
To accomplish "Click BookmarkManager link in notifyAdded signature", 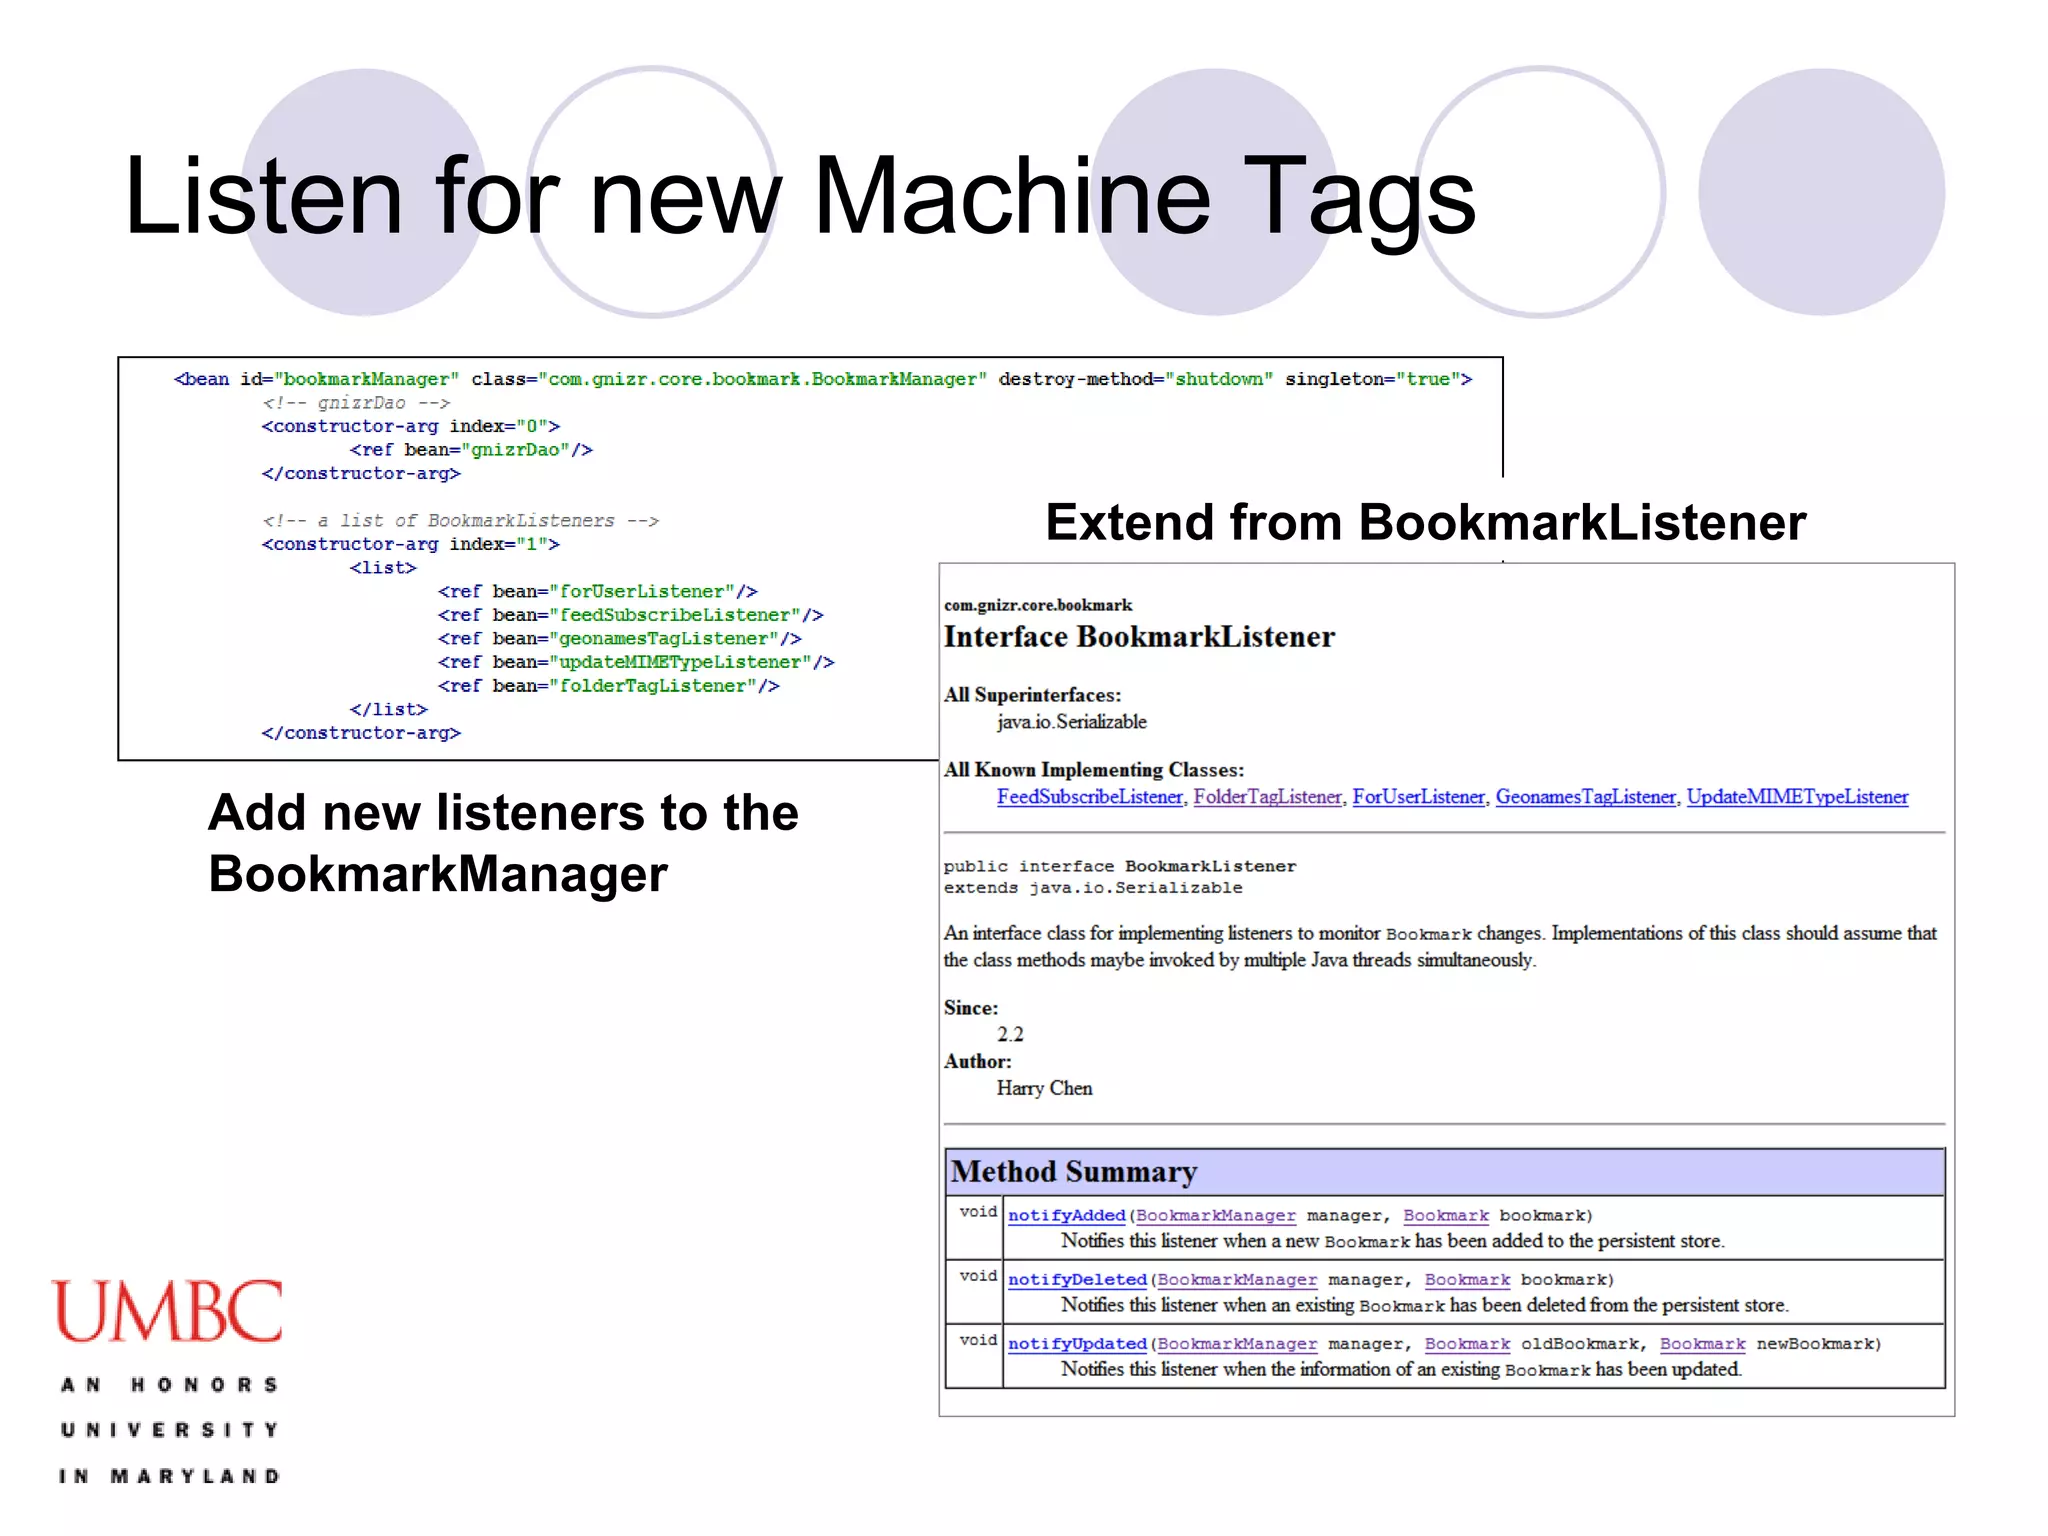I will pos(1215,1215).
